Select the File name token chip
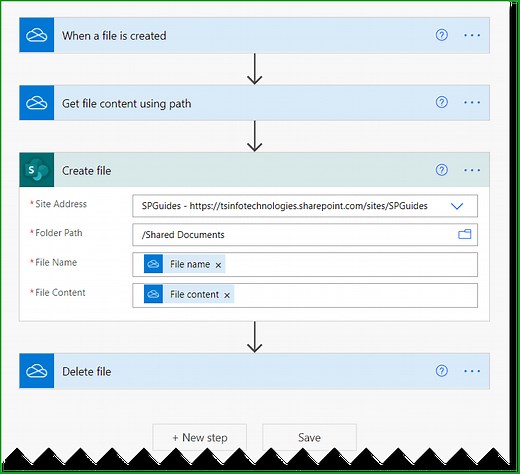Screen dimensions: 520x474 pos(184,264)
